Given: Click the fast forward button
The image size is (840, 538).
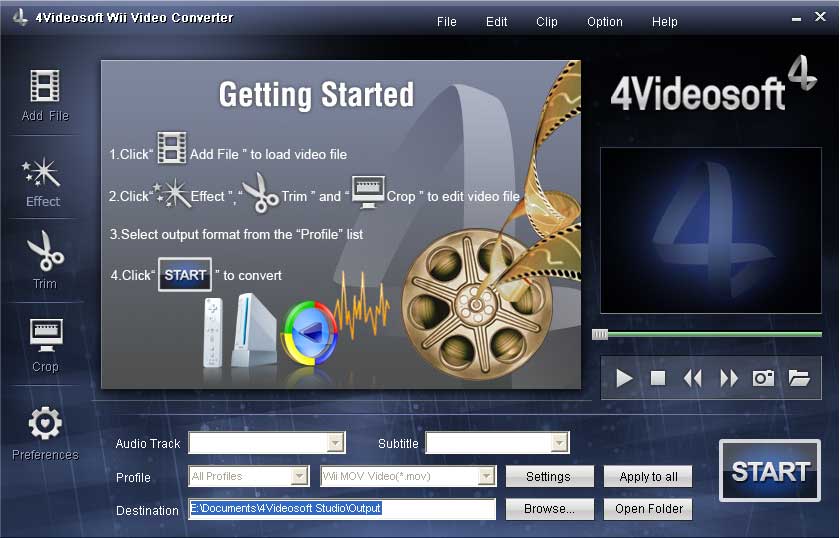Looking at the screenshot, I should pyautogui.click(x=729, y=378).
